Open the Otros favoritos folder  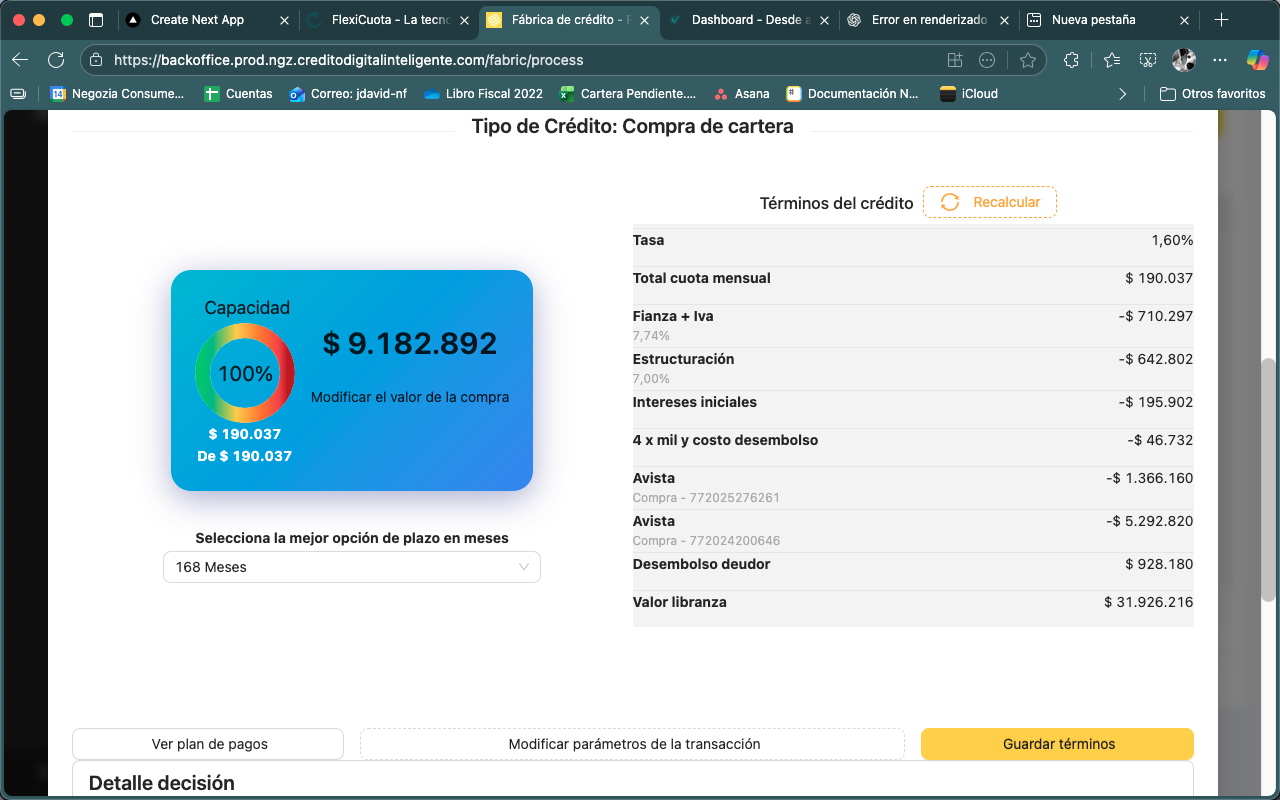1209,93
